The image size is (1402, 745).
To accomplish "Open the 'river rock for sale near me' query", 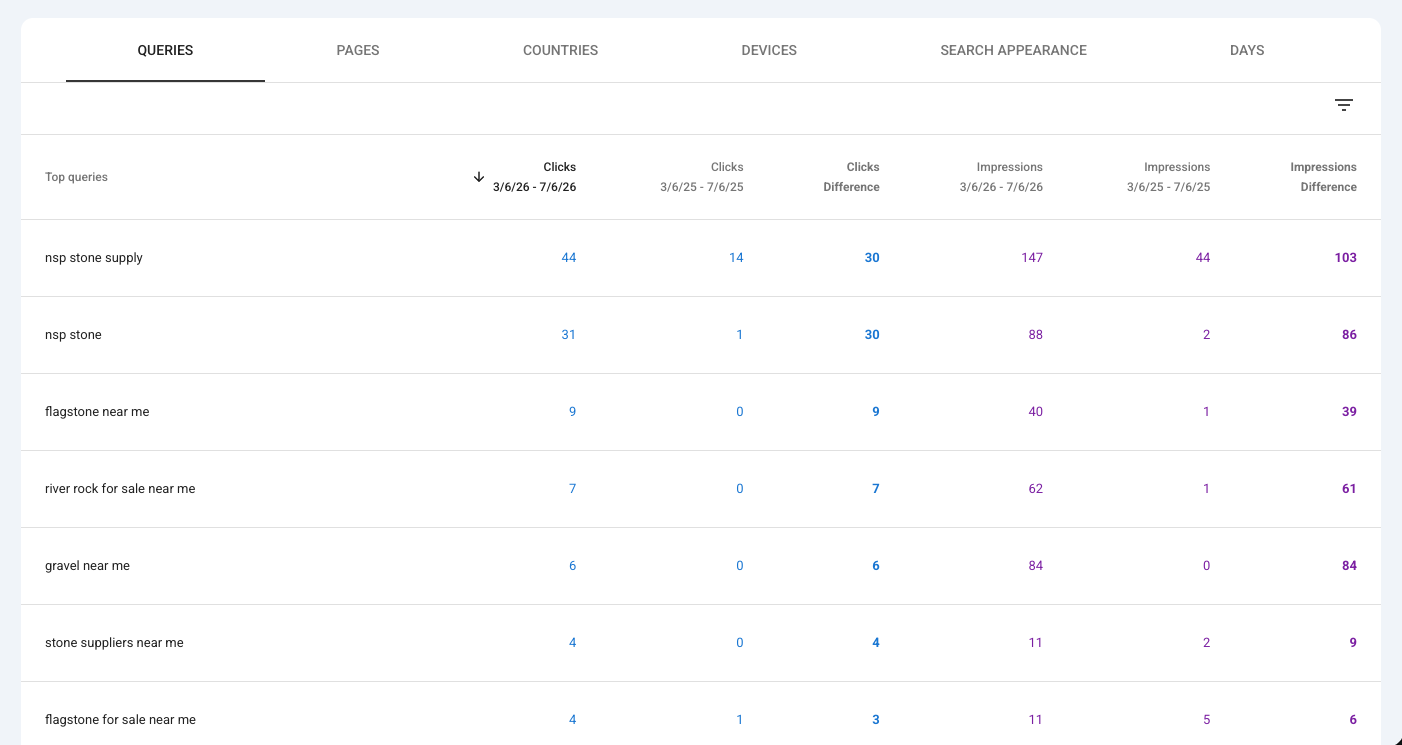I will (x=120, y=489).
